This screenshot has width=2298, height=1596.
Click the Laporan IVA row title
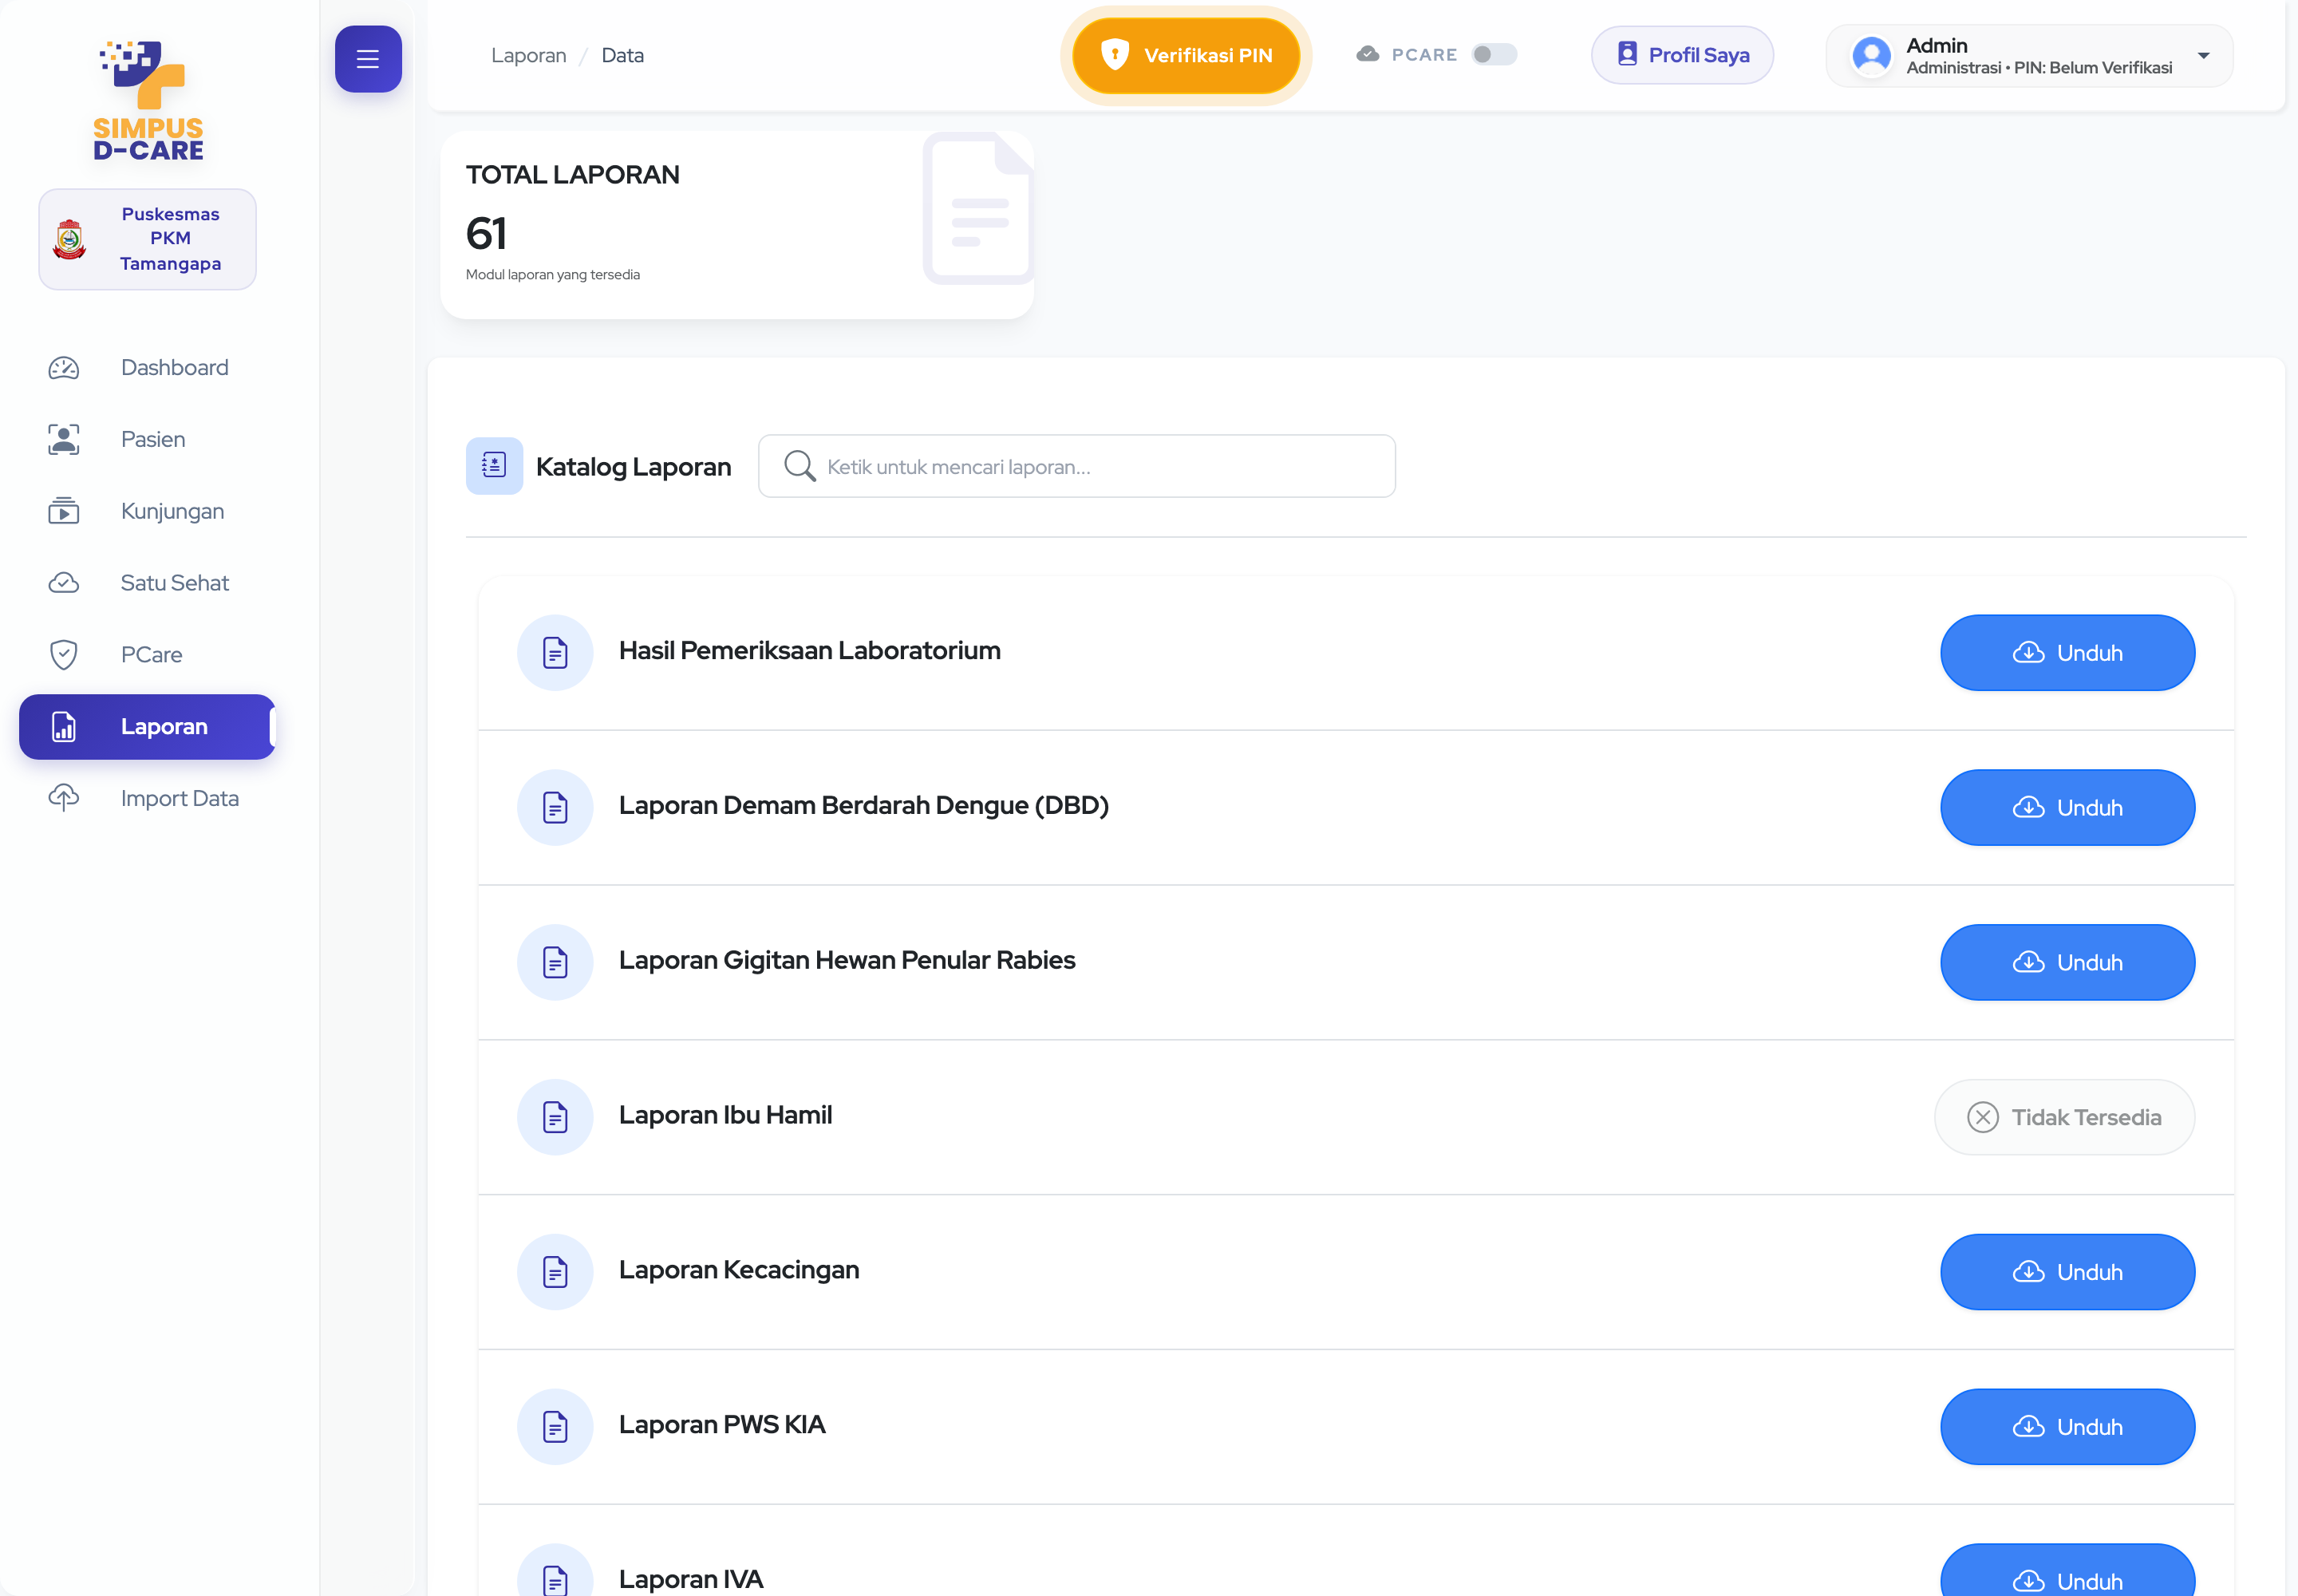point(691,1580)
